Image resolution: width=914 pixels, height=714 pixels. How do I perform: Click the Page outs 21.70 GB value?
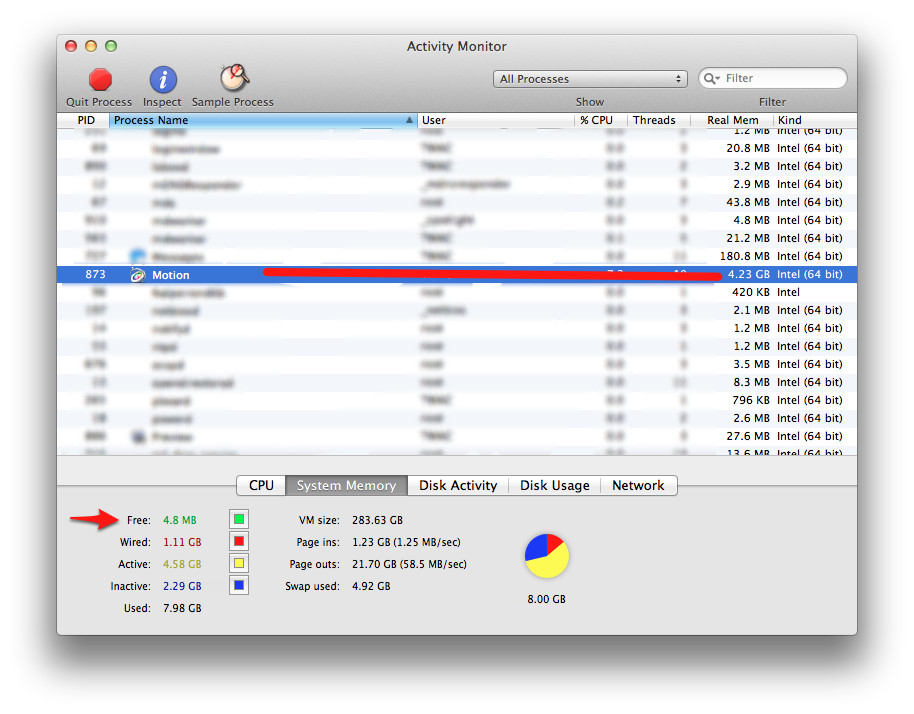pos(409,564)
